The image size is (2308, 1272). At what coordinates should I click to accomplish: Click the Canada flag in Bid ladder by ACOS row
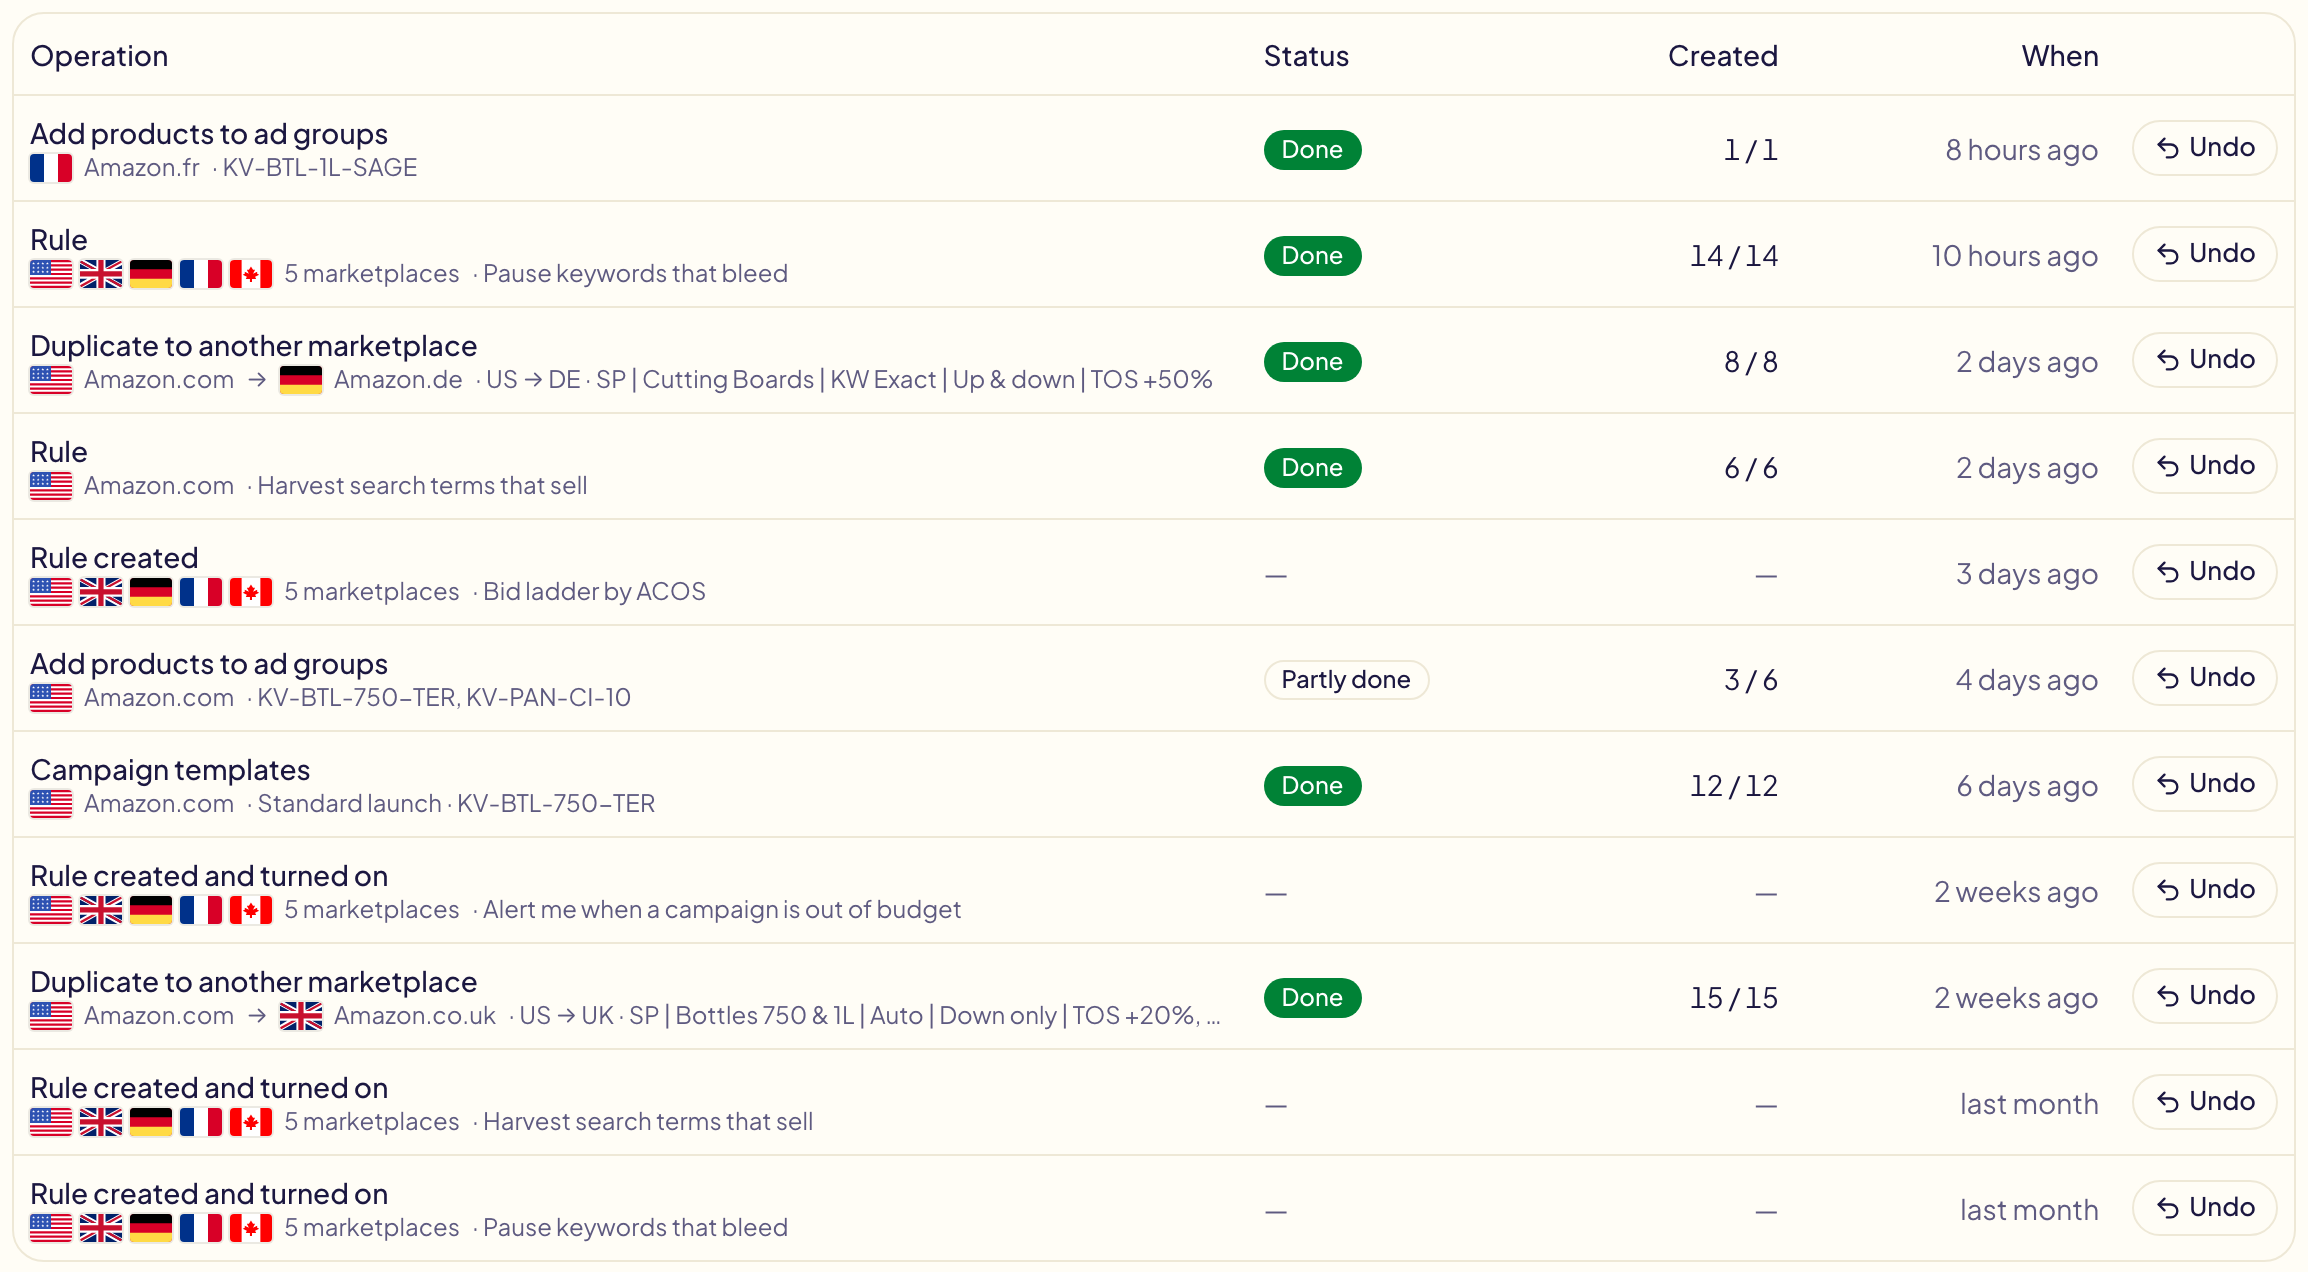(x=251, y=592)
